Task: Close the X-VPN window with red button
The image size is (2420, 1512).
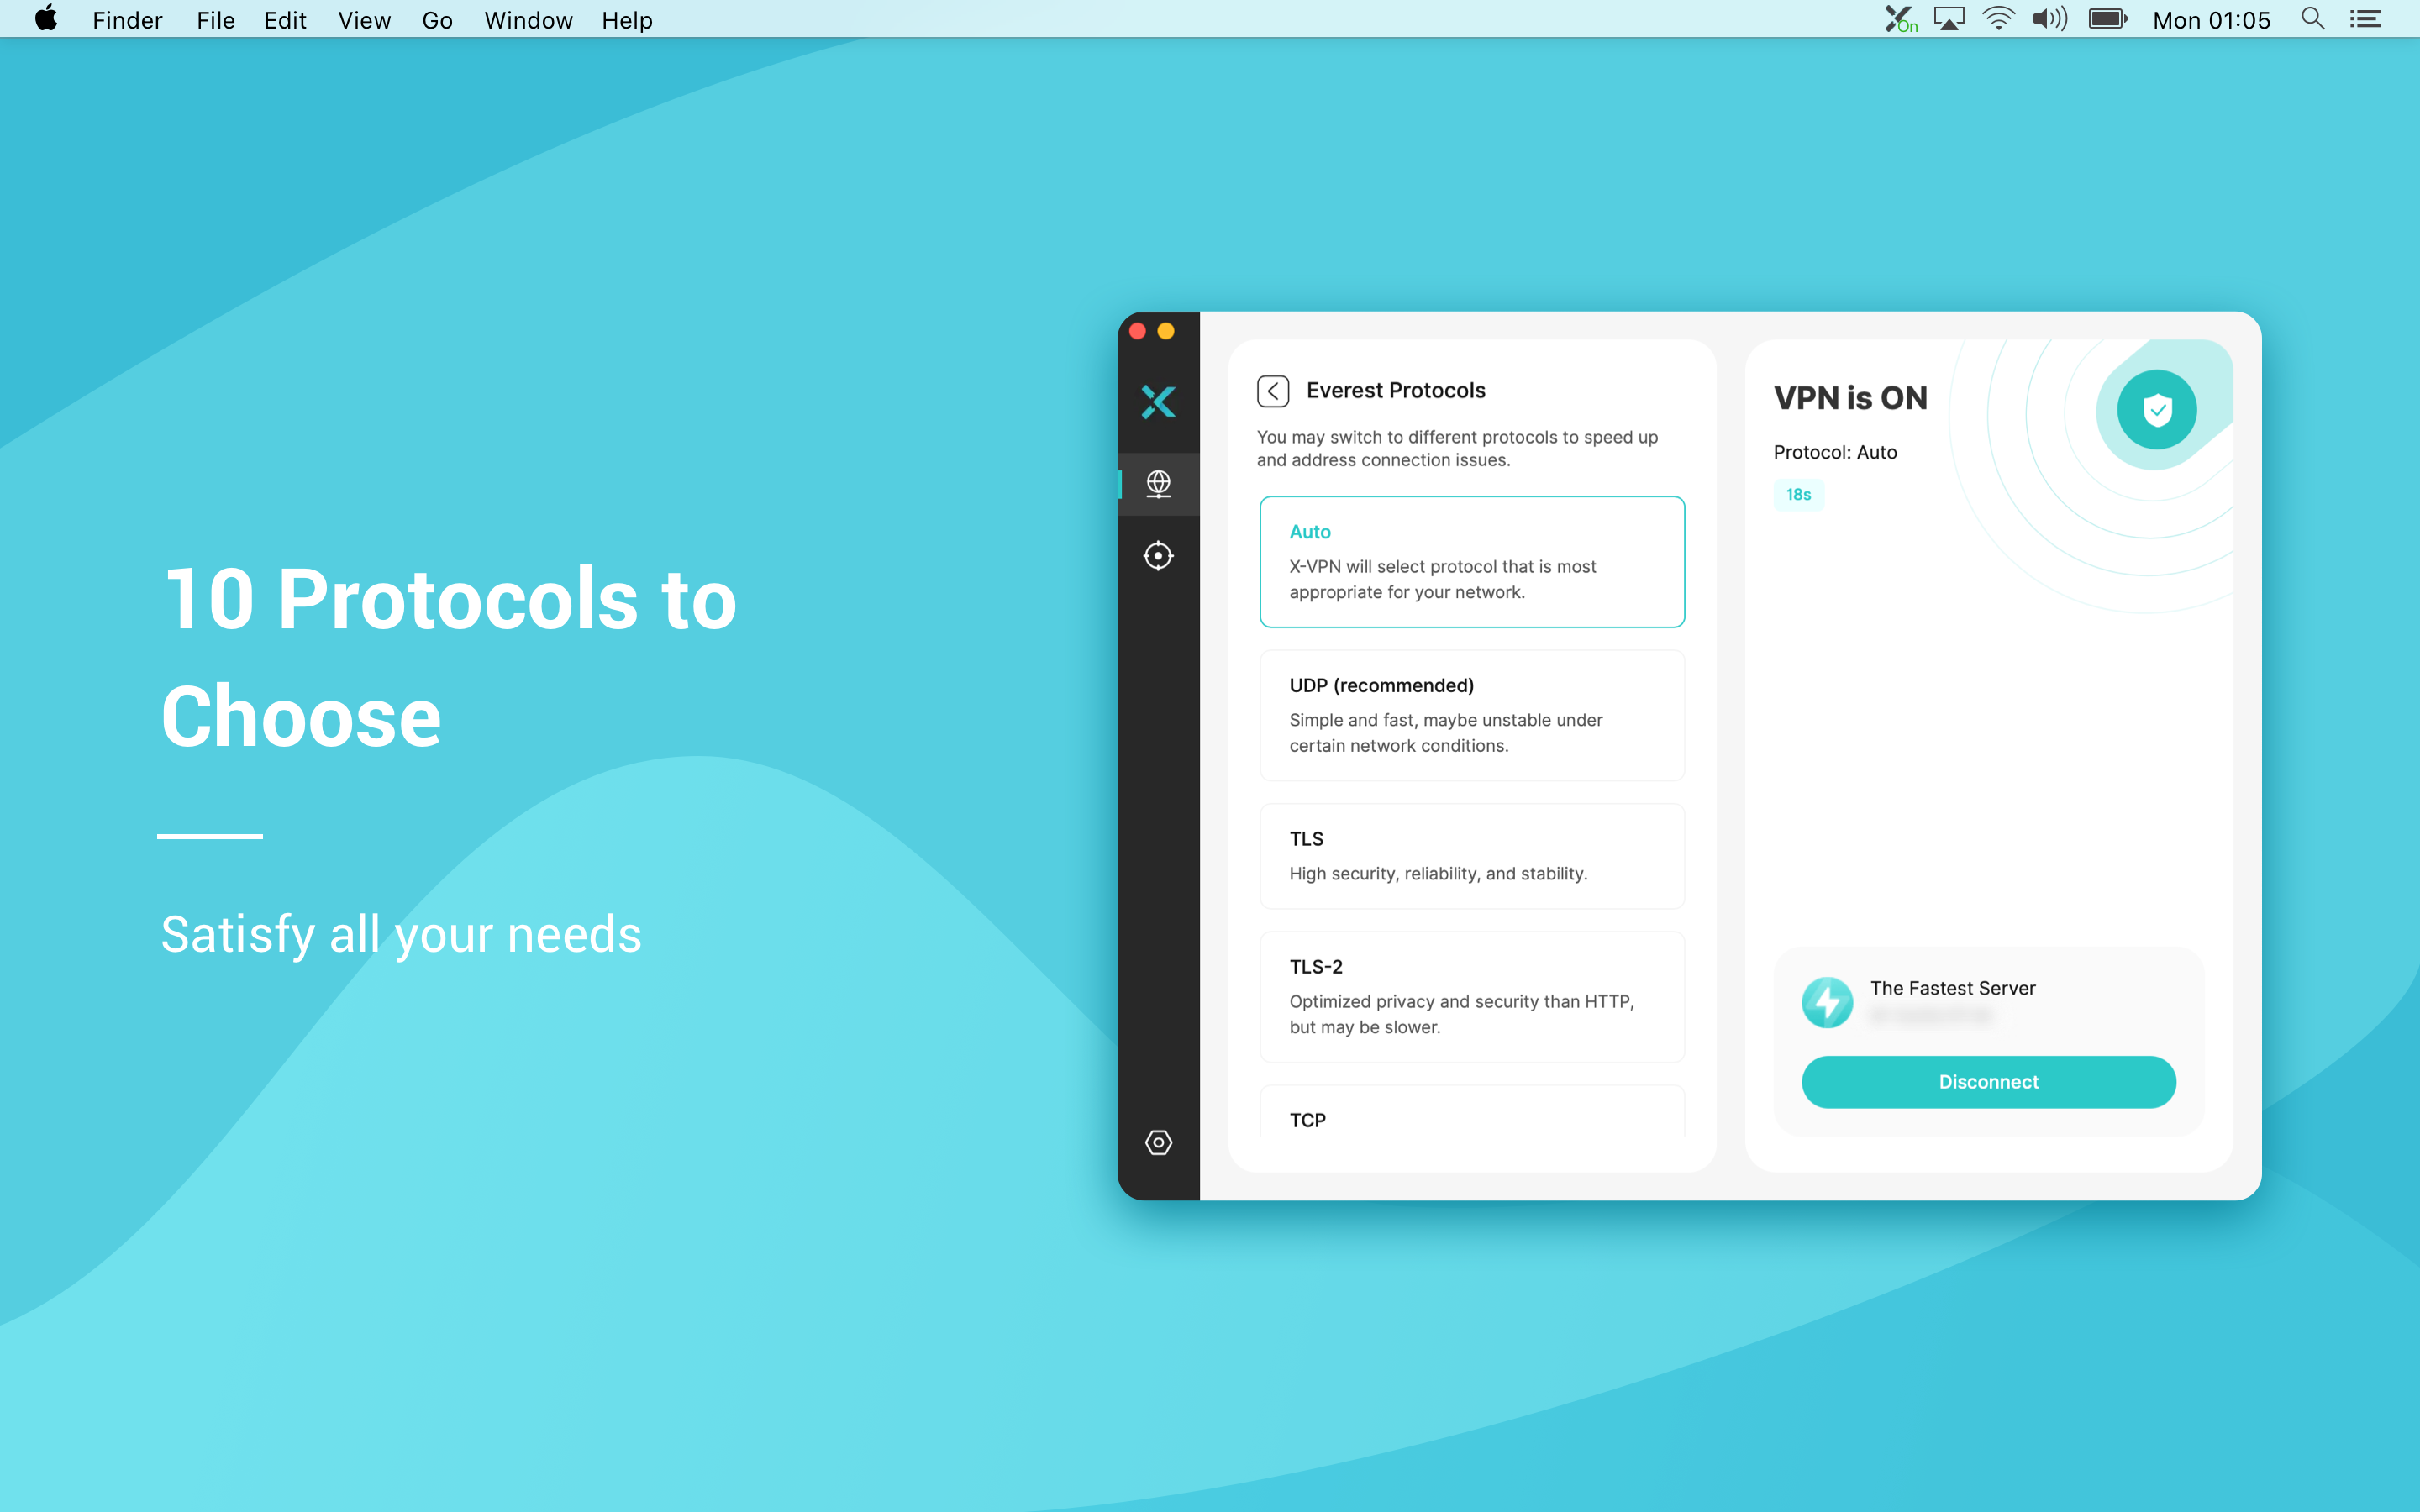Action: click(1137, 331)
